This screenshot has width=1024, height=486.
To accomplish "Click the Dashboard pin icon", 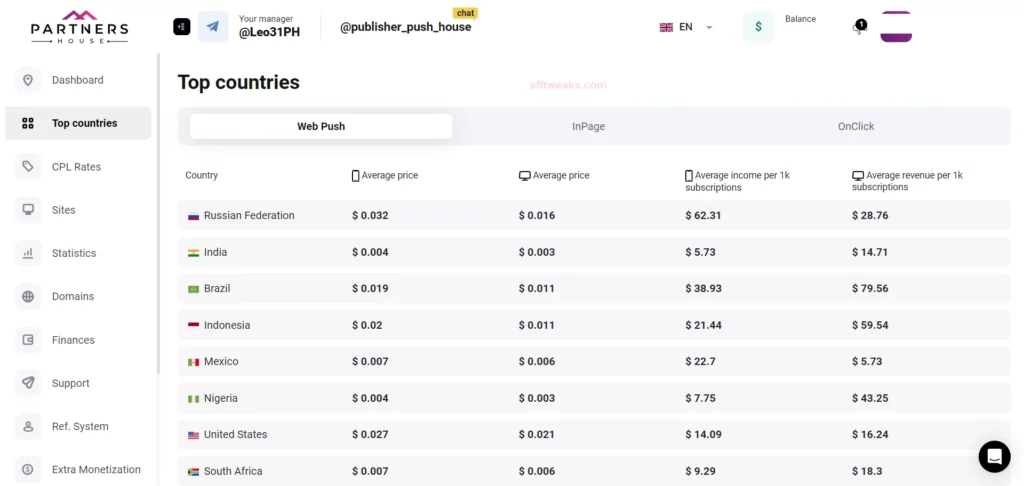I will pos(27,80).
